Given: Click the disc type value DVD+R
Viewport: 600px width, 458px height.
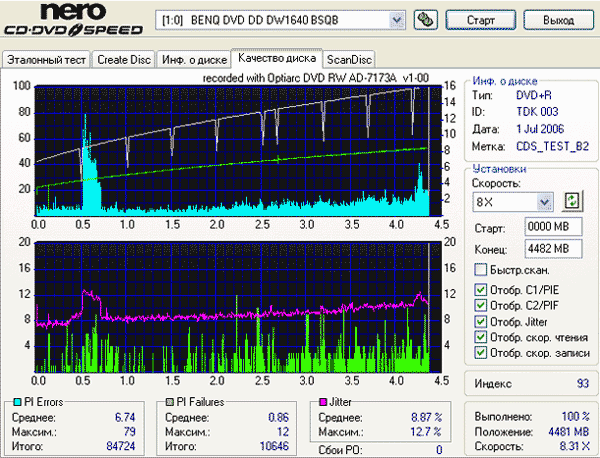Looking at the screenshot, I should (x=533, y=95).
